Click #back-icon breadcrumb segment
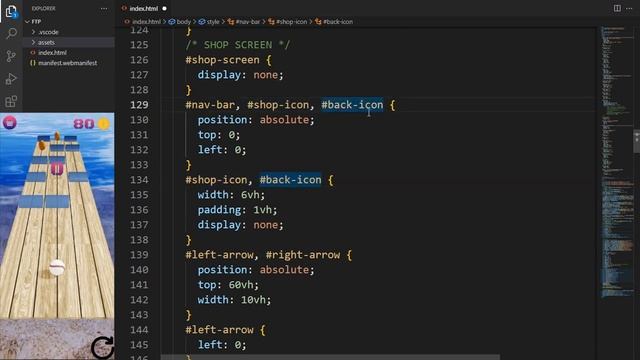The height and width of the screenshot is (360, 640). click(338, 22)
